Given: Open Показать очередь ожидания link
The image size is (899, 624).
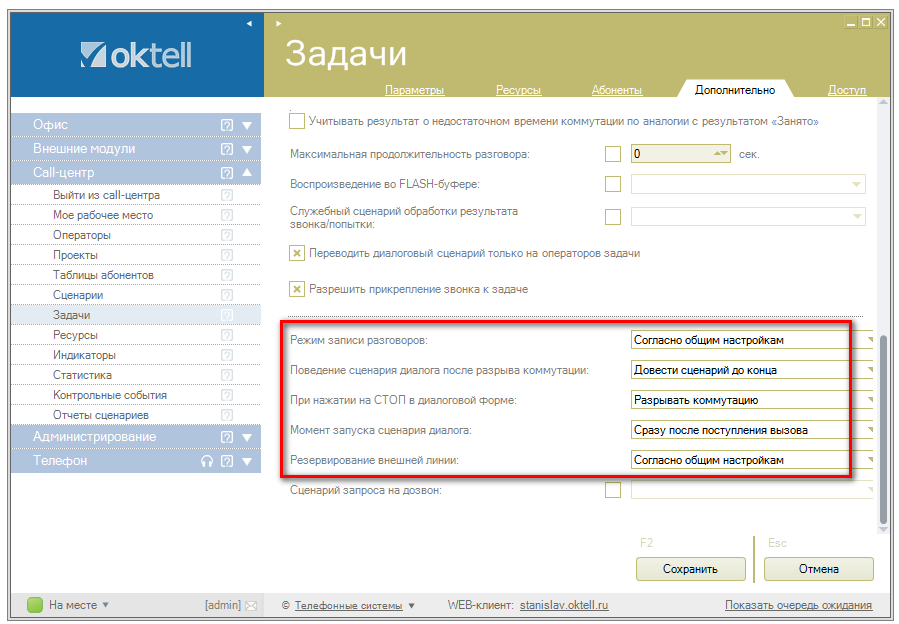Looking at the screenshot, I should point(798,605).
